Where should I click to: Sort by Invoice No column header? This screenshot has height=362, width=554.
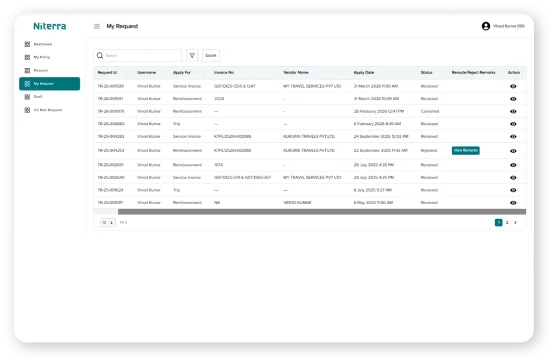click(224, 72)
